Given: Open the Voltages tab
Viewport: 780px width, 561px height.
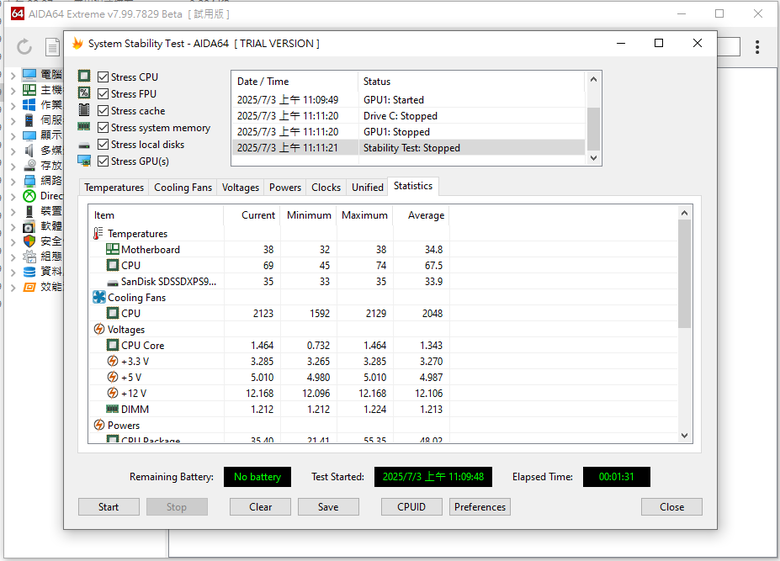Looking at the screenshot, I should click(240, 187).
